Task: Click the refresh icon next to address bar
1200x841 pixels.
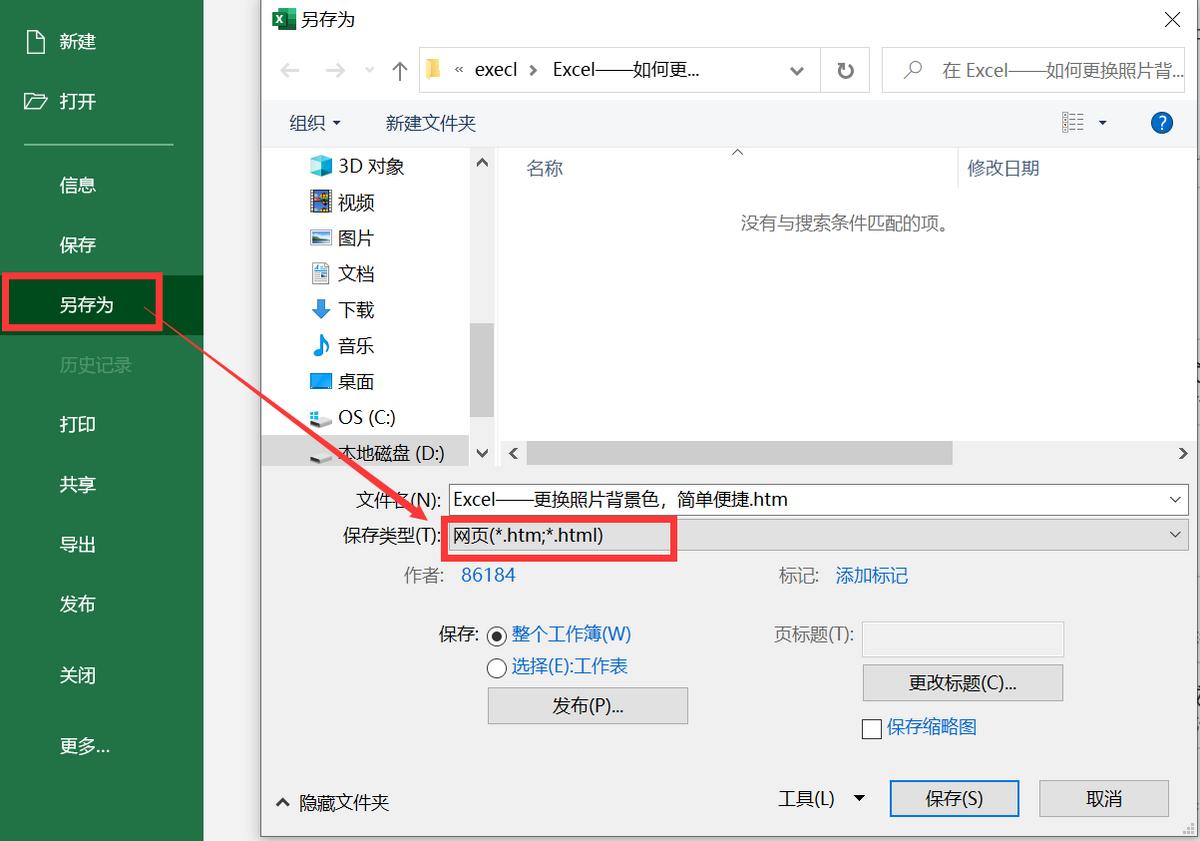Action: [x=845, y=70]
